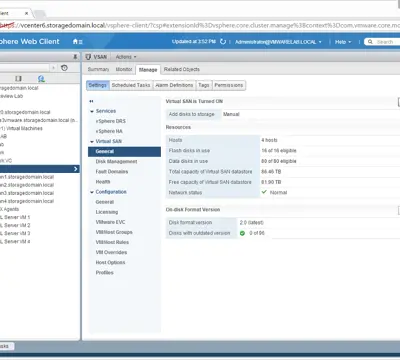Close the browser tab
This screenshot has height=360, width=400.
point(26,13)
